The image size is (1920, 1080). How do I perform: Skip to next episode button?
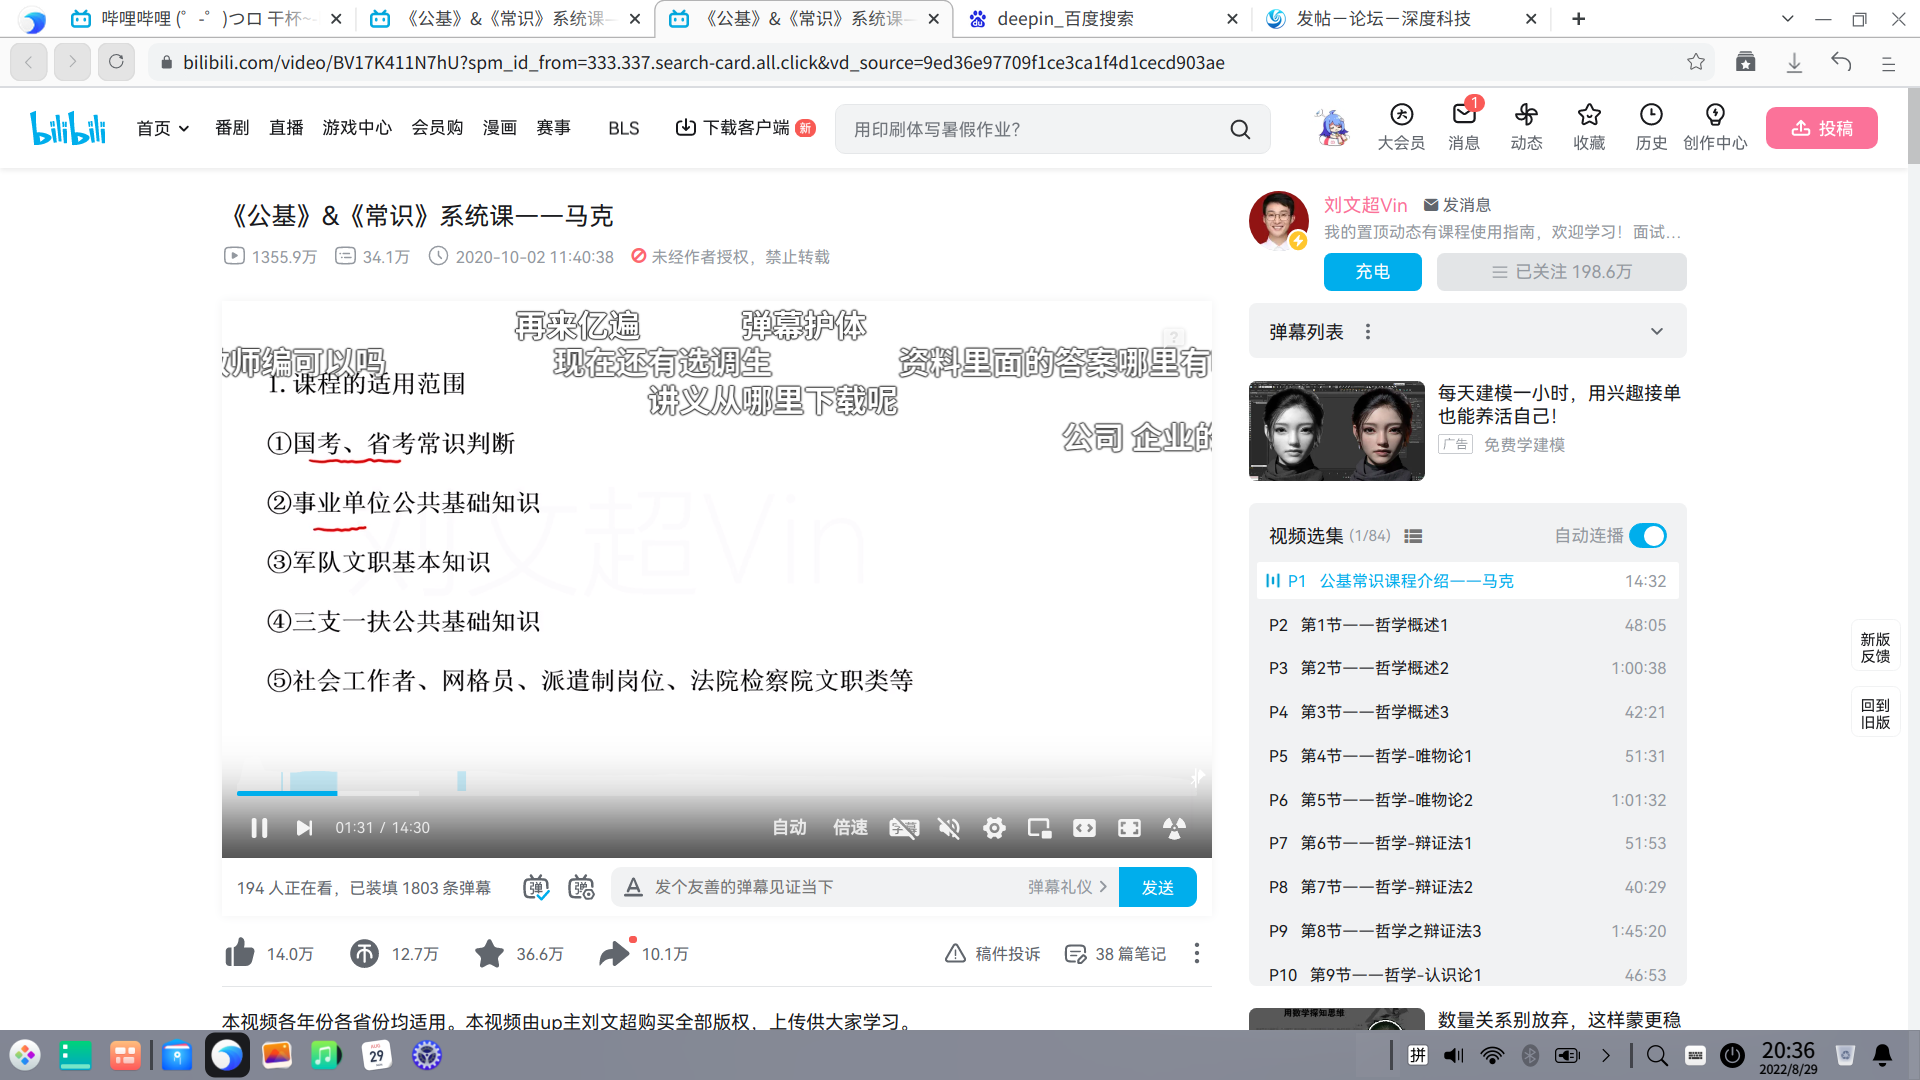point(304,828)
